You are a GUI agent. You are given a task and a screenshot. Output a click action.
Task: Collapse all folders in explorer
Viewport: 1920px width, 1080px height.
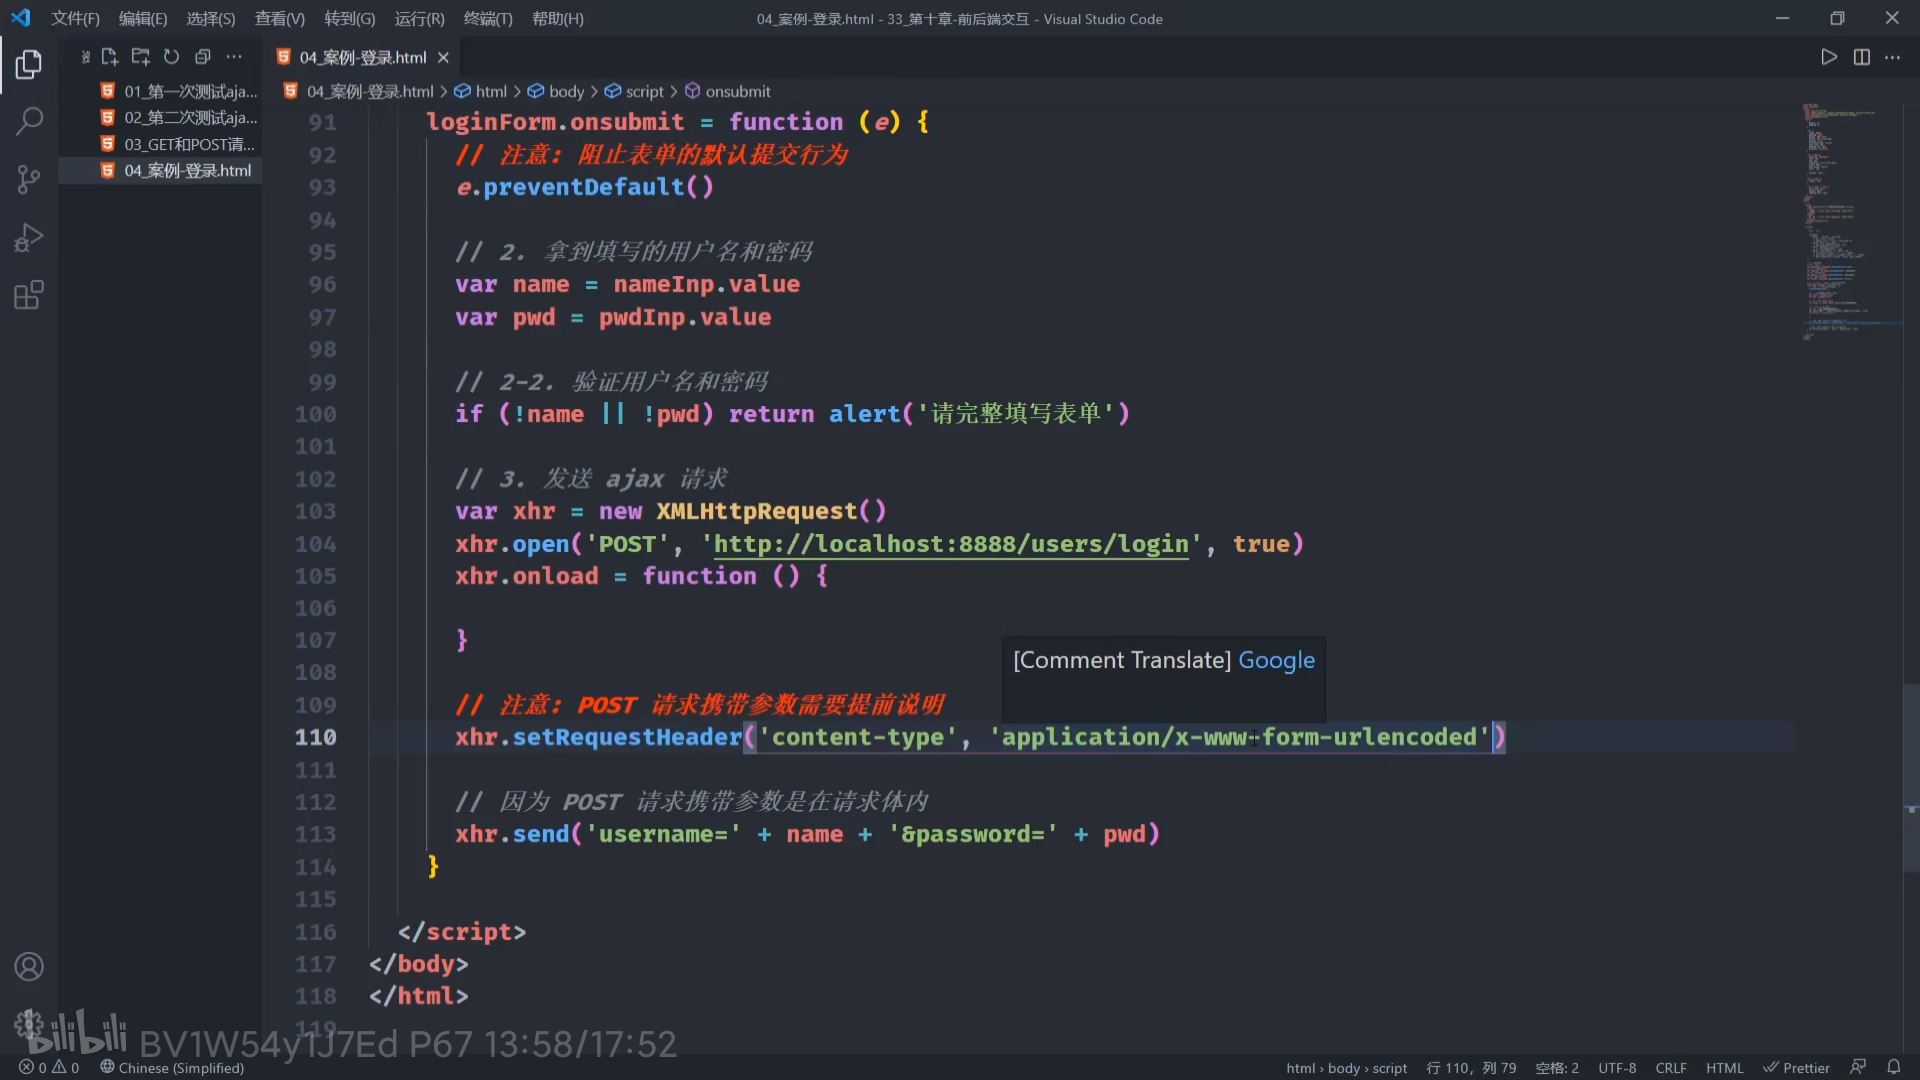(x=203, y=57)
